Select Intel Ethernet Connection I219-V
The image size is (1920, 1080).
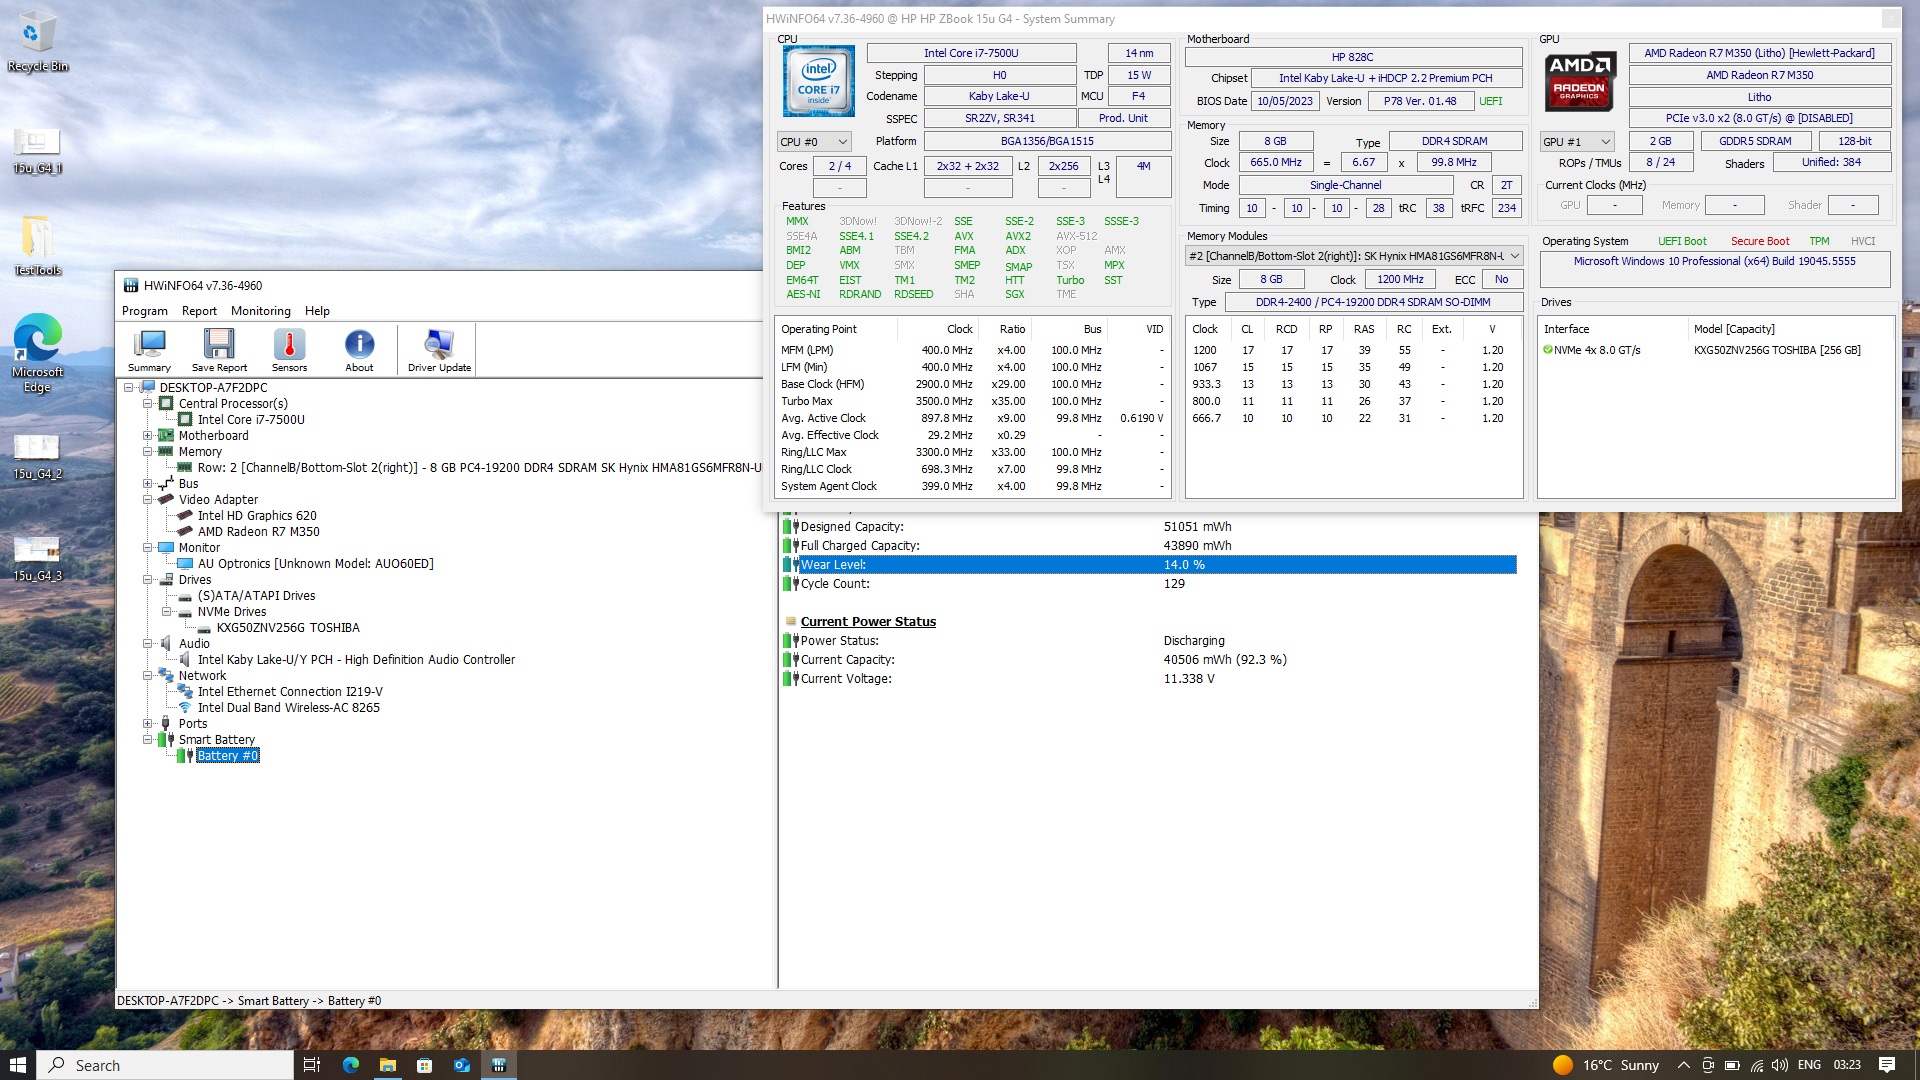click(x=290, y=691)
